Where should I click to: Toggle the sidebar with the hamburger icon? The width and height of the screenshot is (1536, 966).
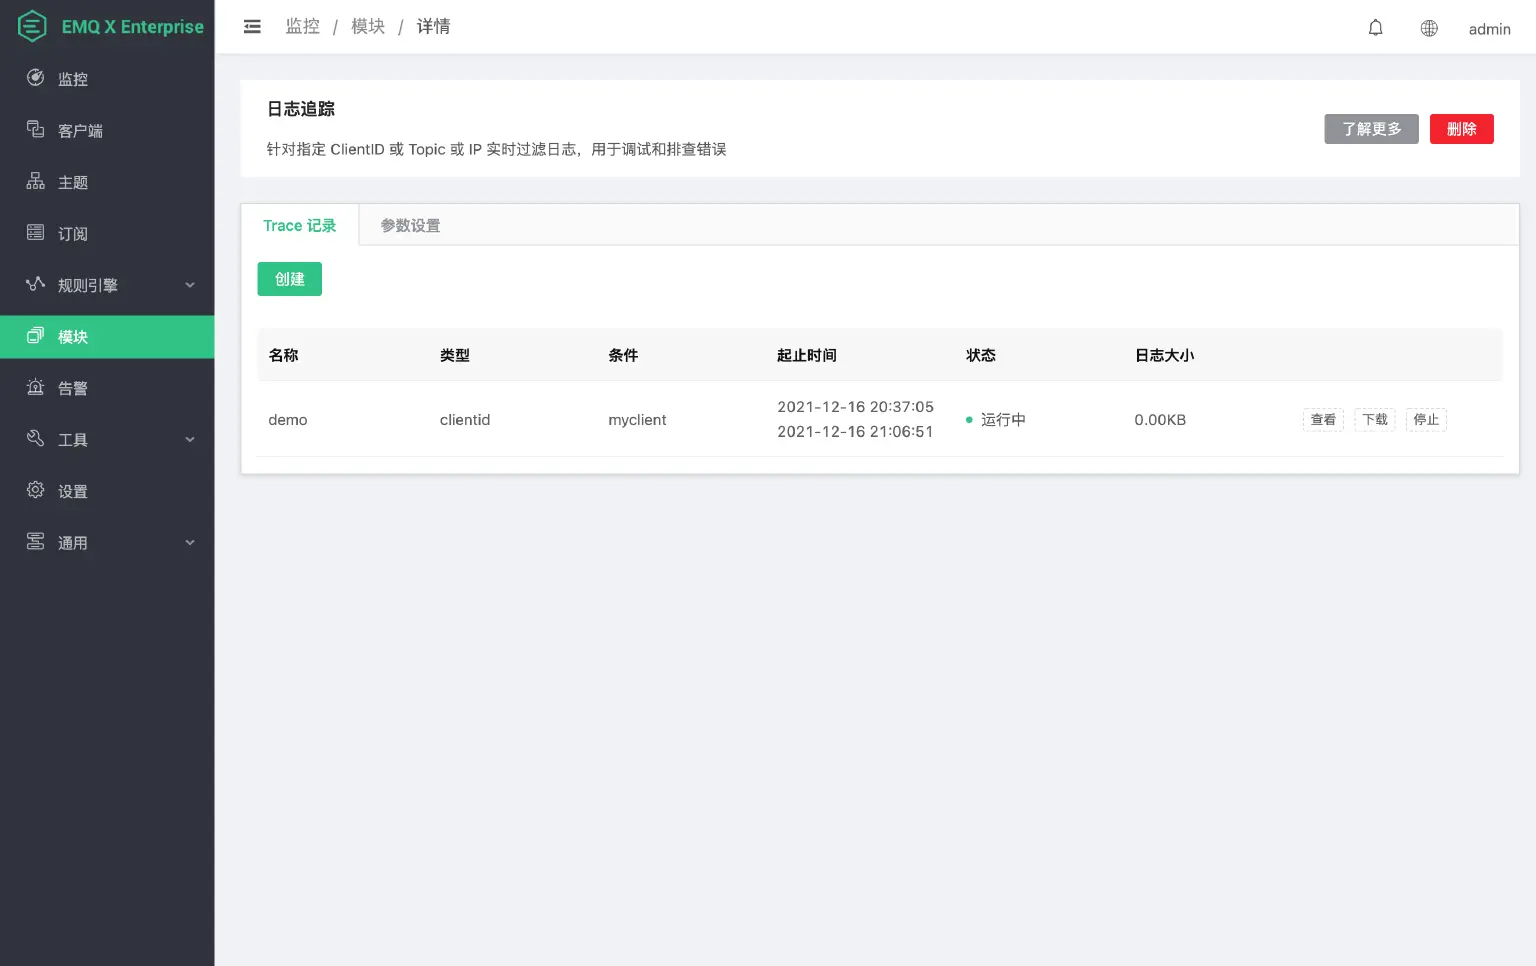coord(251,26)
